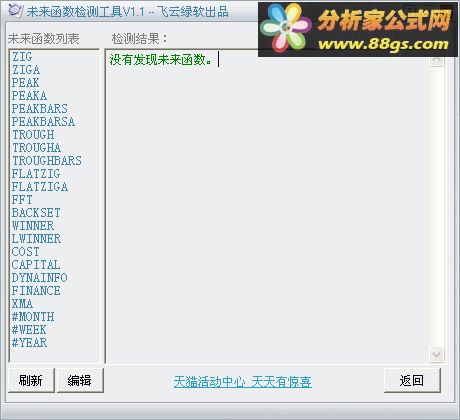Open the 编辑 edit button
This screenshot has width=460, height=420.
(x=80, y=380)
